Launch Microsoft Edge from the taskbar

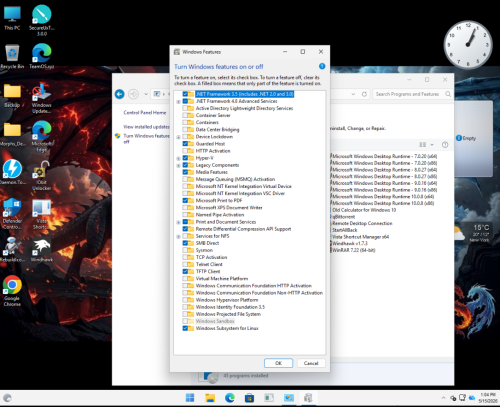(230, 398)
